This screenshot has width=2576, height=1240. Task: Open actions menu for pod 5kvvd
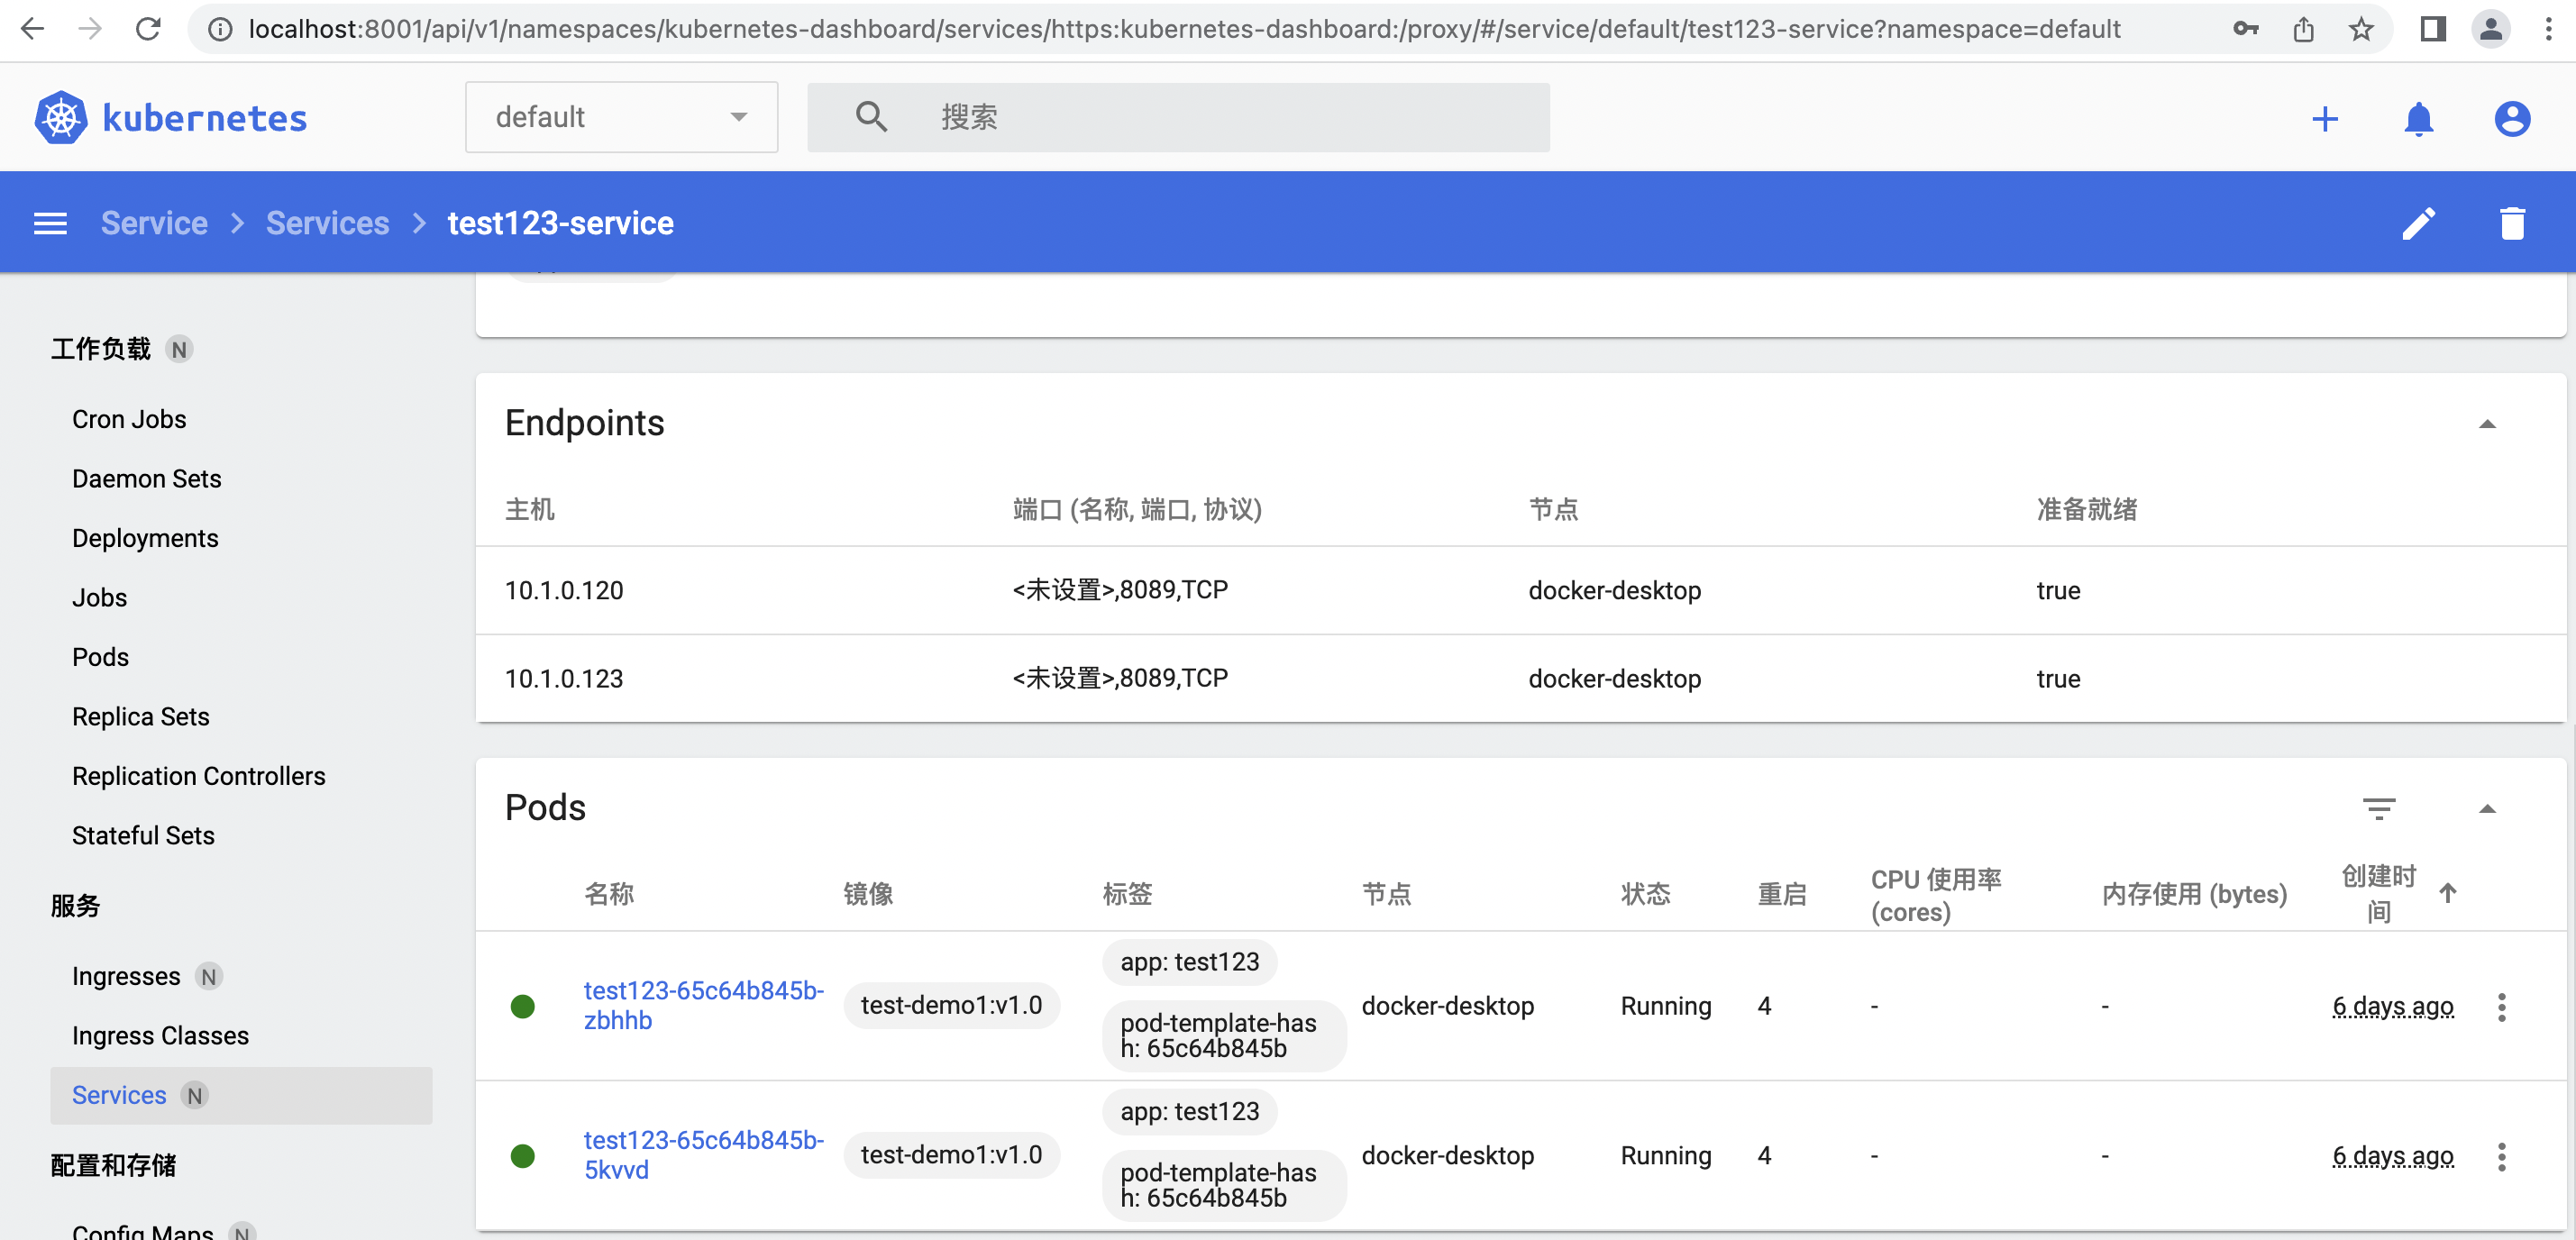click(2501, 1156)
